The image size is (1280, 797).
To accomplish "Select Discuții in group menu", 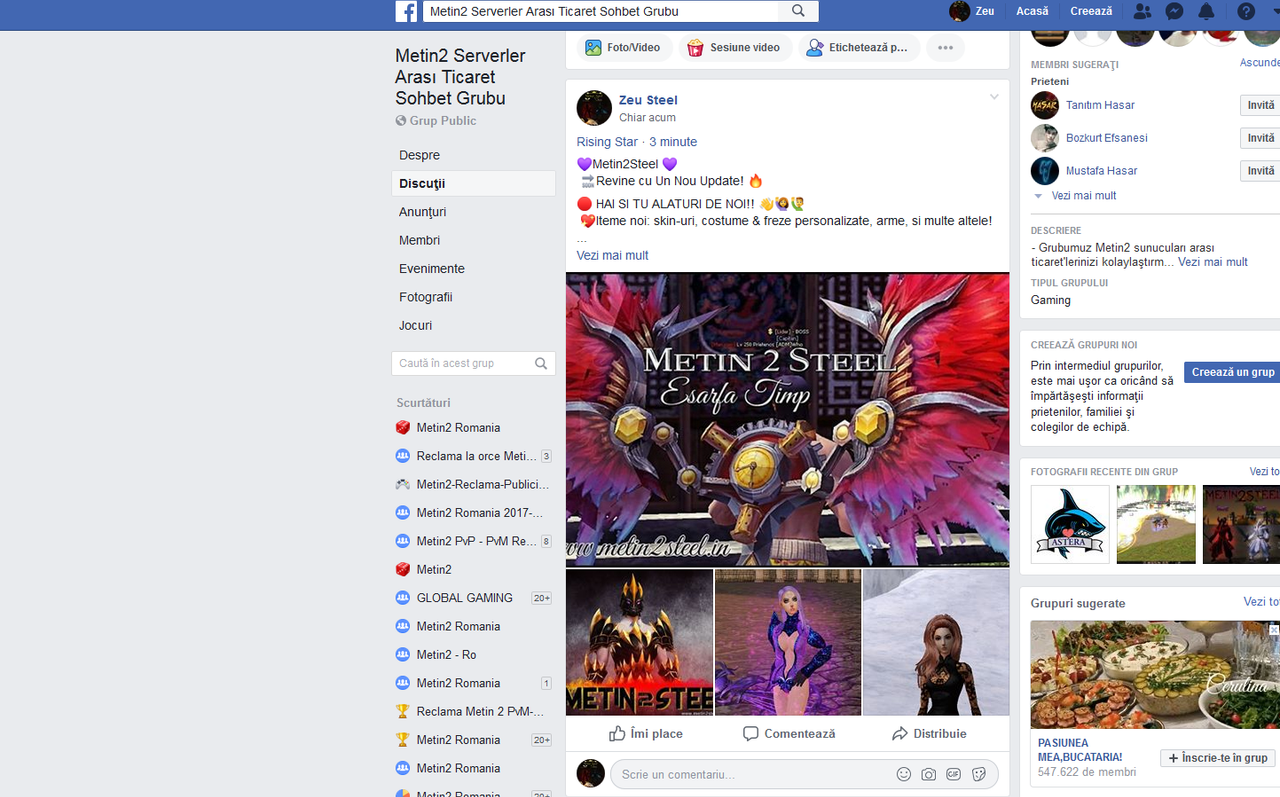I will click(x=473, y=183).
